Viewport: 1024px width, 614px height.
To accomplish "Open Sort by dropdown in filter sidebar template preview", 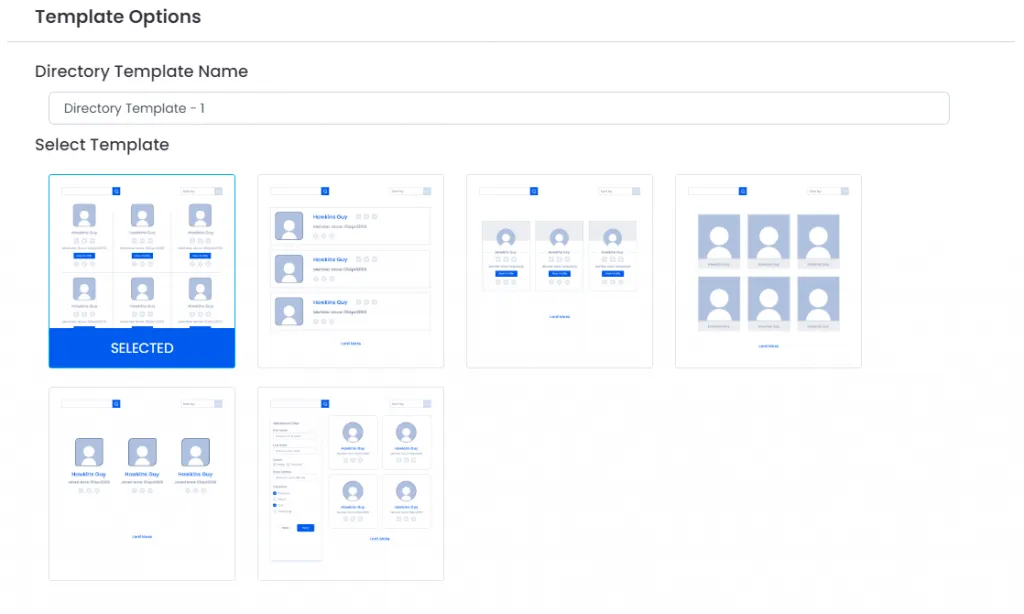I will (x=410, y=404).
